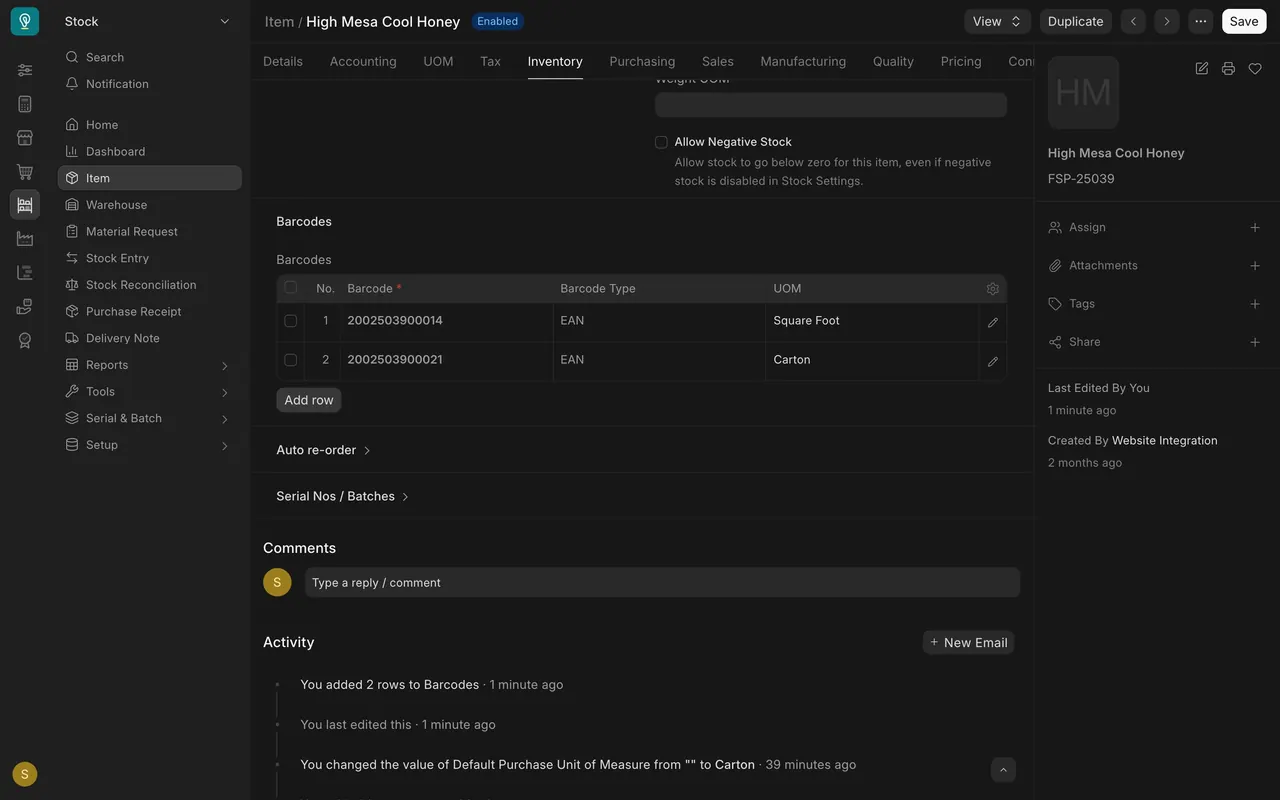1280x800 pixels.
Task: Check the barcode row 2 checkbox
Action: coord(290,360)
